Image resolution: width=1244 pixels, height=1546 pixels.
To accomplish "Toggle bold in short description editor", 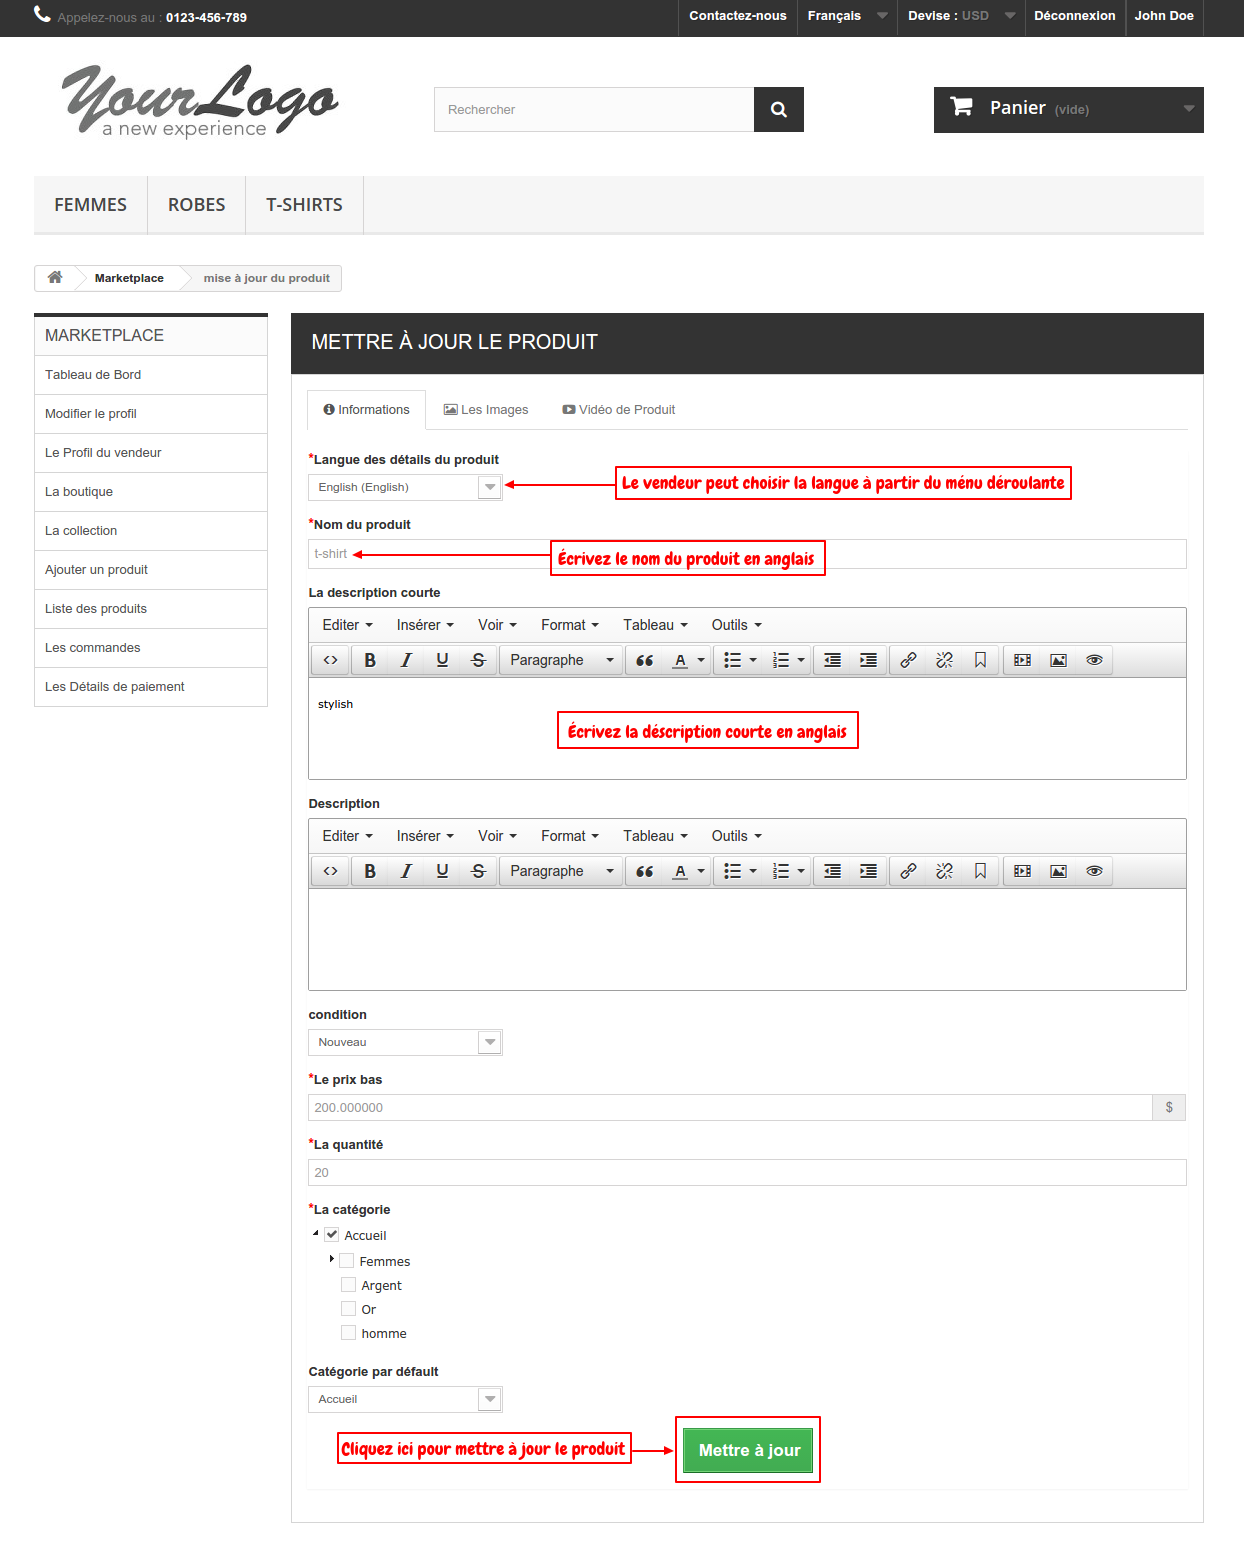I will (370, 660).
